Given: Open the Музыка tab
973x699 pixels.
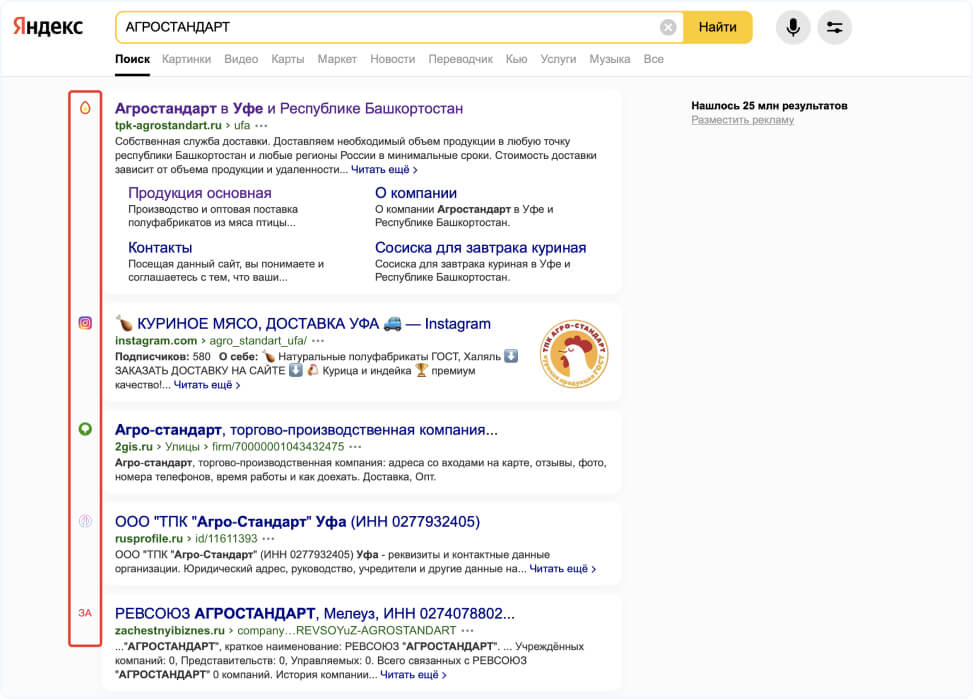Looking at the screenshot, I should (x=609, y=59).
